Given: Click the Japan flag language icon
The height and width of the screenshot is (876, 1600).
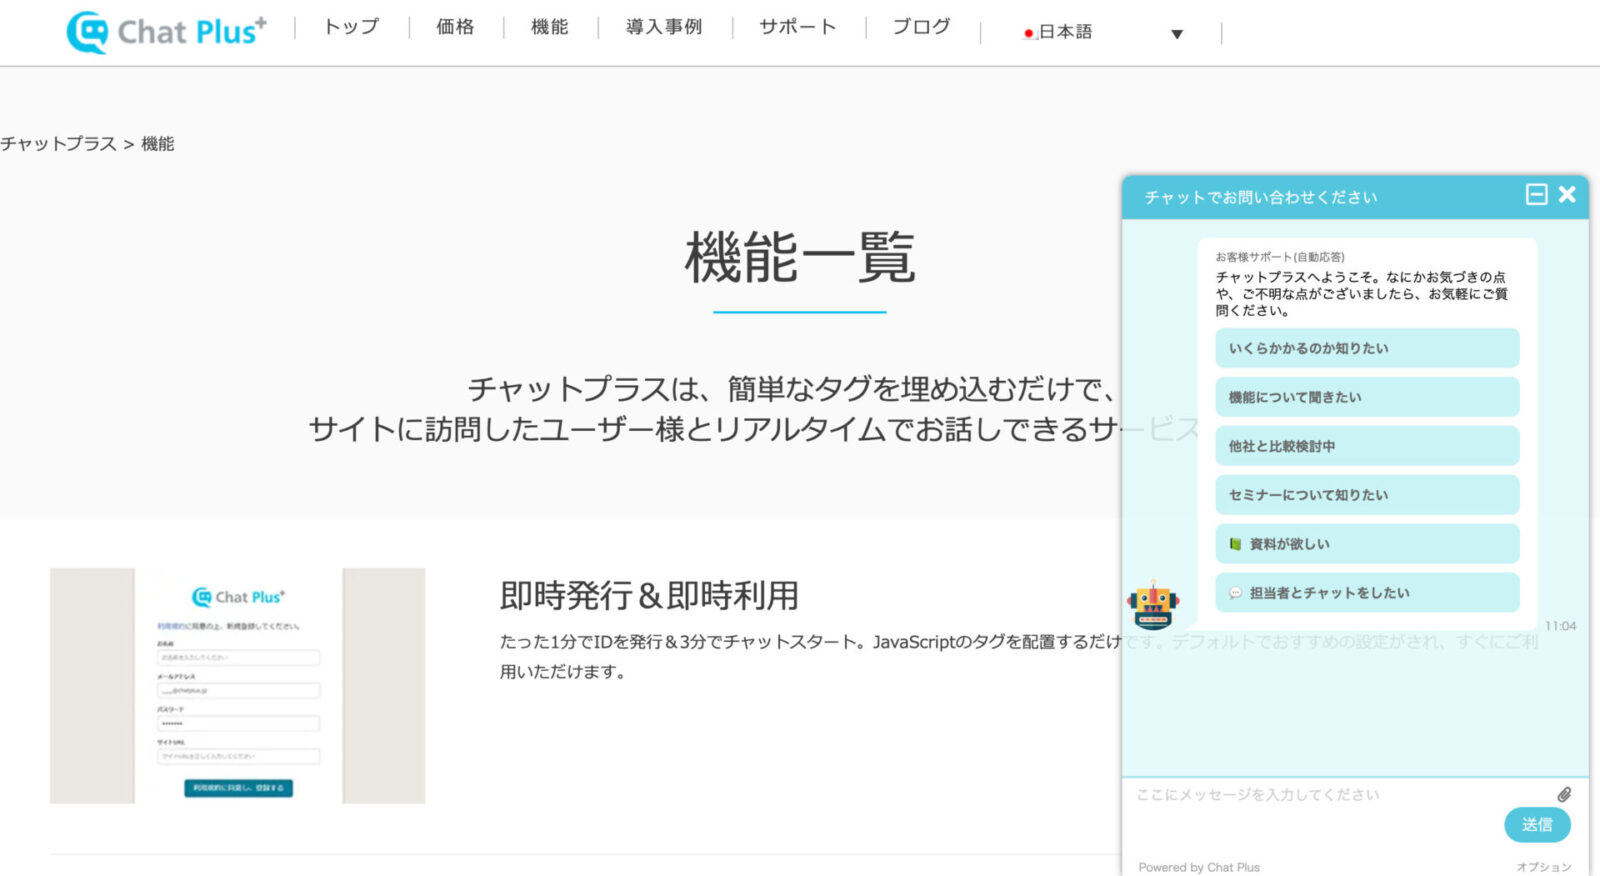Looking at the screenshot, I should (1028, 33).
